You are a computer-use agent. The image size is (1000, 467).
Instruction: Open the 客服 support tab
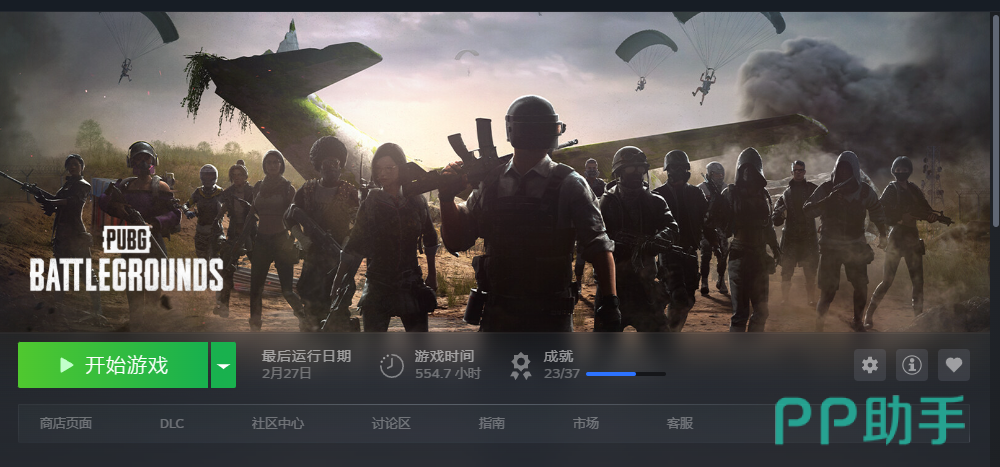(x=680, y=423)
